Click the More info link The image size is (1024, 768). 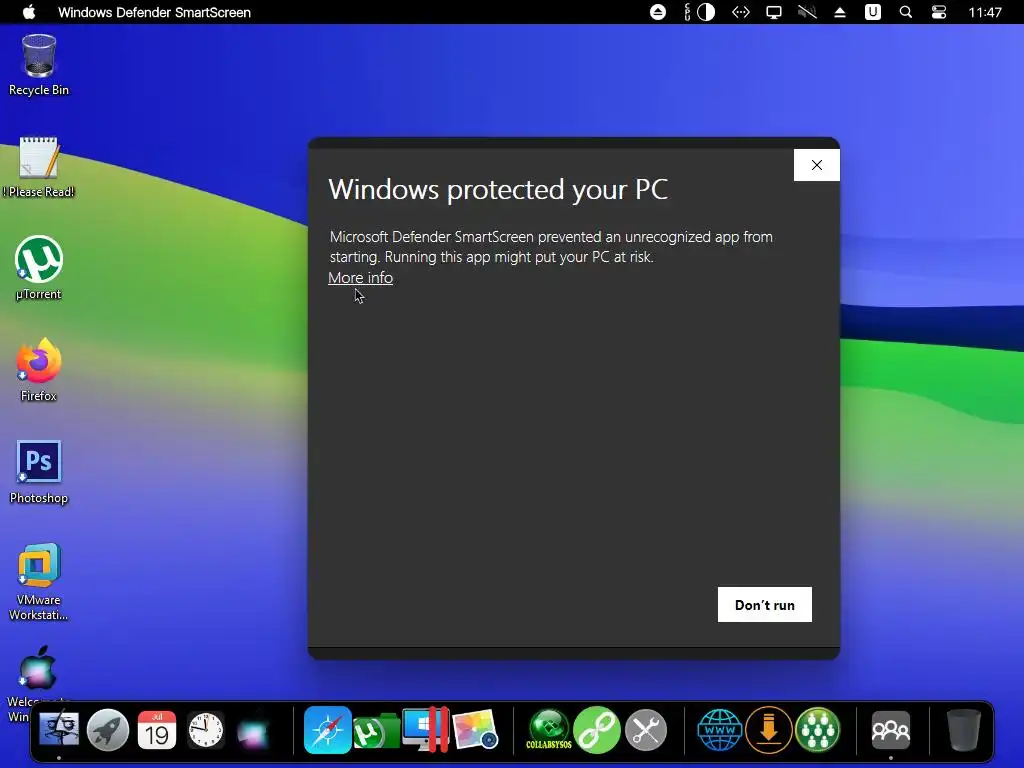pyautogui.click(x=360, y=278)
